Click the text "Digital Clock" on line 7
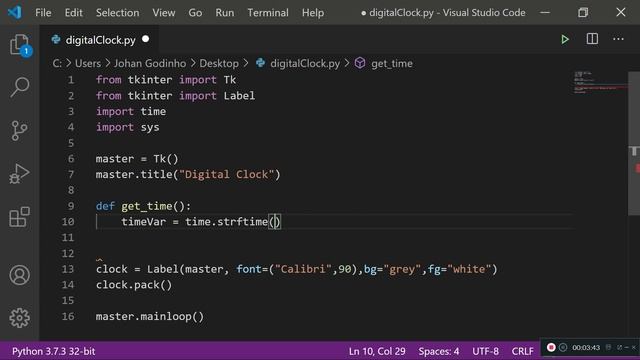This screenshot has width=640, height=360. point(227,174)
